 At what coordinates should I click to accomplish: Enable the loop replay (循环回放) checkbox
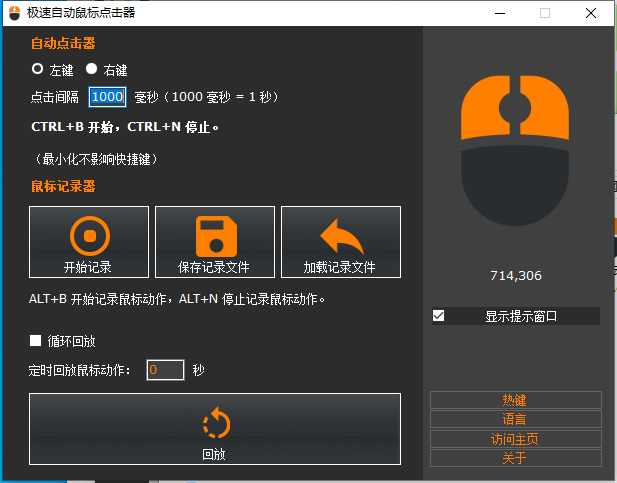[x=36, y=342]
